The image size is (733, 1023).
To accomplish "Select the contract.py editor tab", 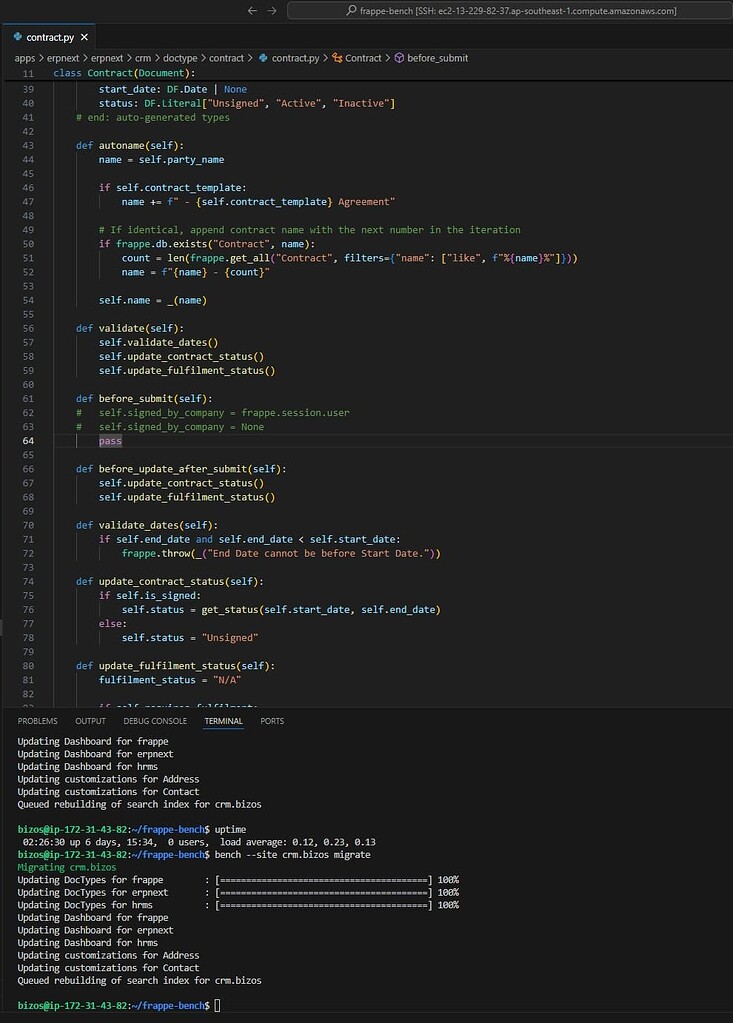I will (x=50, y=35).
